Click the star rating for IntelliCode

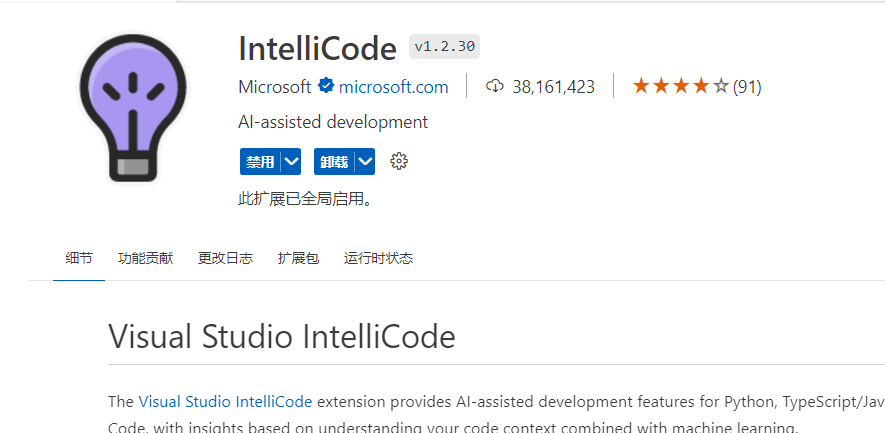tap(680, 86)
